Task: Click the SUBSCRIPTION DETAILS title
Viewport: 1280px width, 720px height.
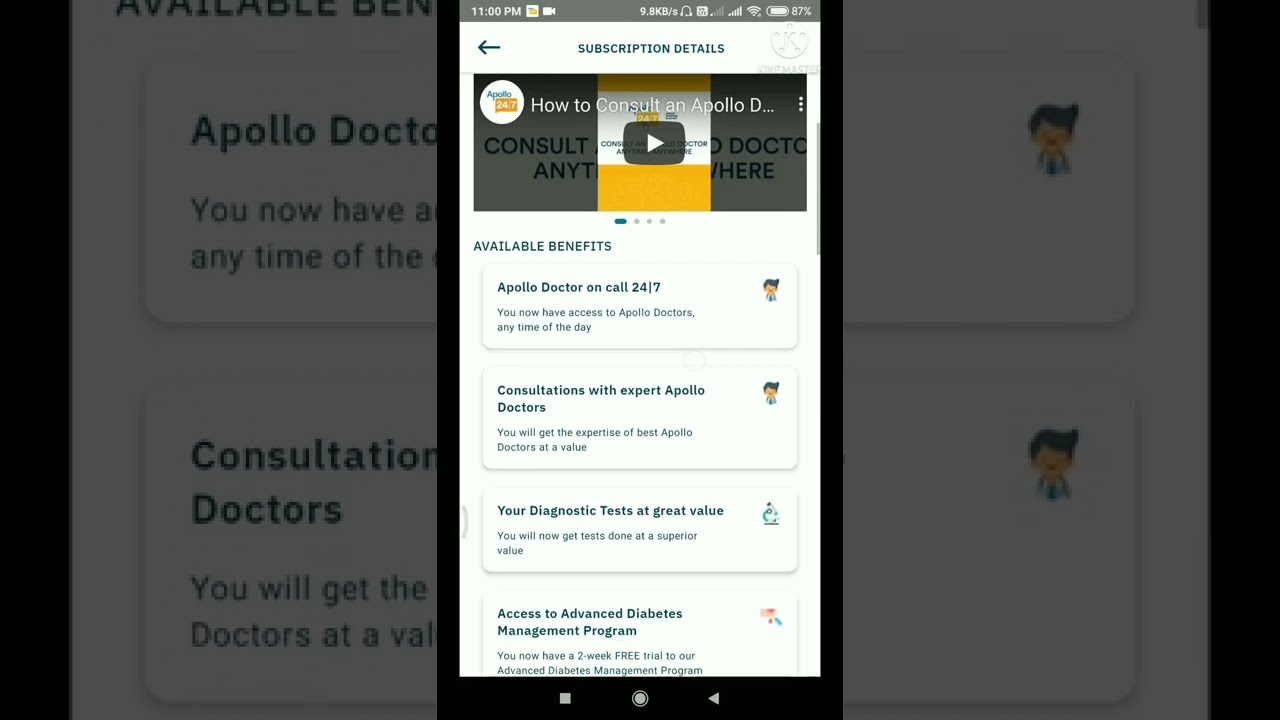Action: [x=651, y=48]
